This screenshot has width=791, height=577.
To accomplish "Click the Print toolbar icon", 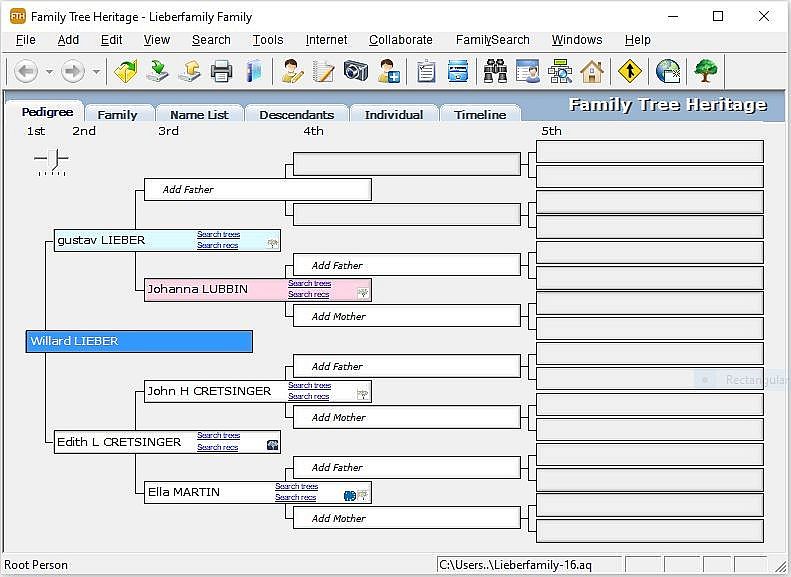I will click(x=221, y=71).
